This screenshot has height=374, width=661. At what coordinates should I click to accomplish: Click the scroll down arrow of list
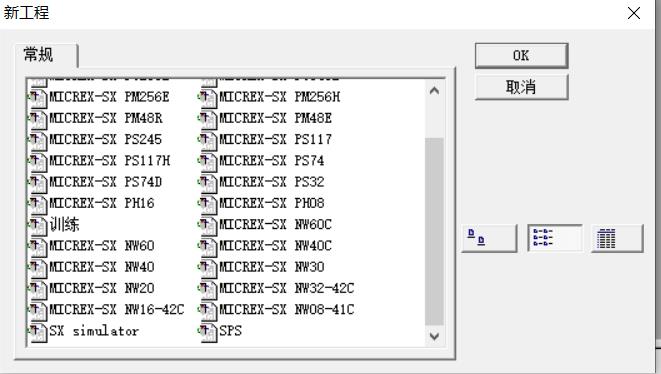point(434,336)
